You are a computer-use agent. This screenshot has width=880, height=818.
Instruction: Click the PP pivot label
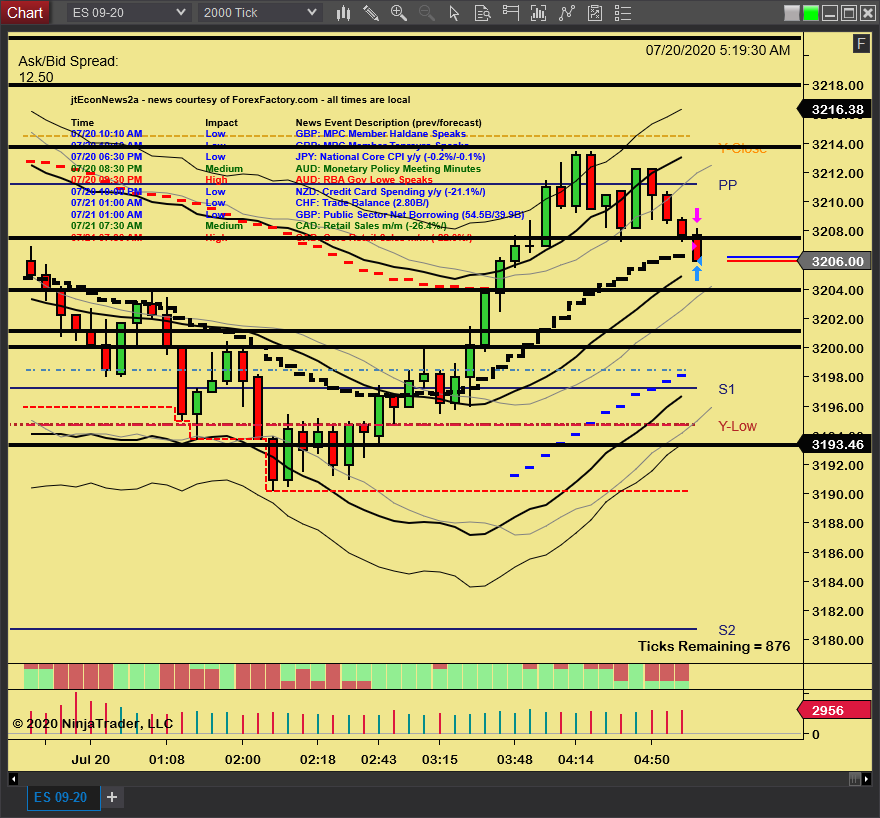tap(727, 185)
